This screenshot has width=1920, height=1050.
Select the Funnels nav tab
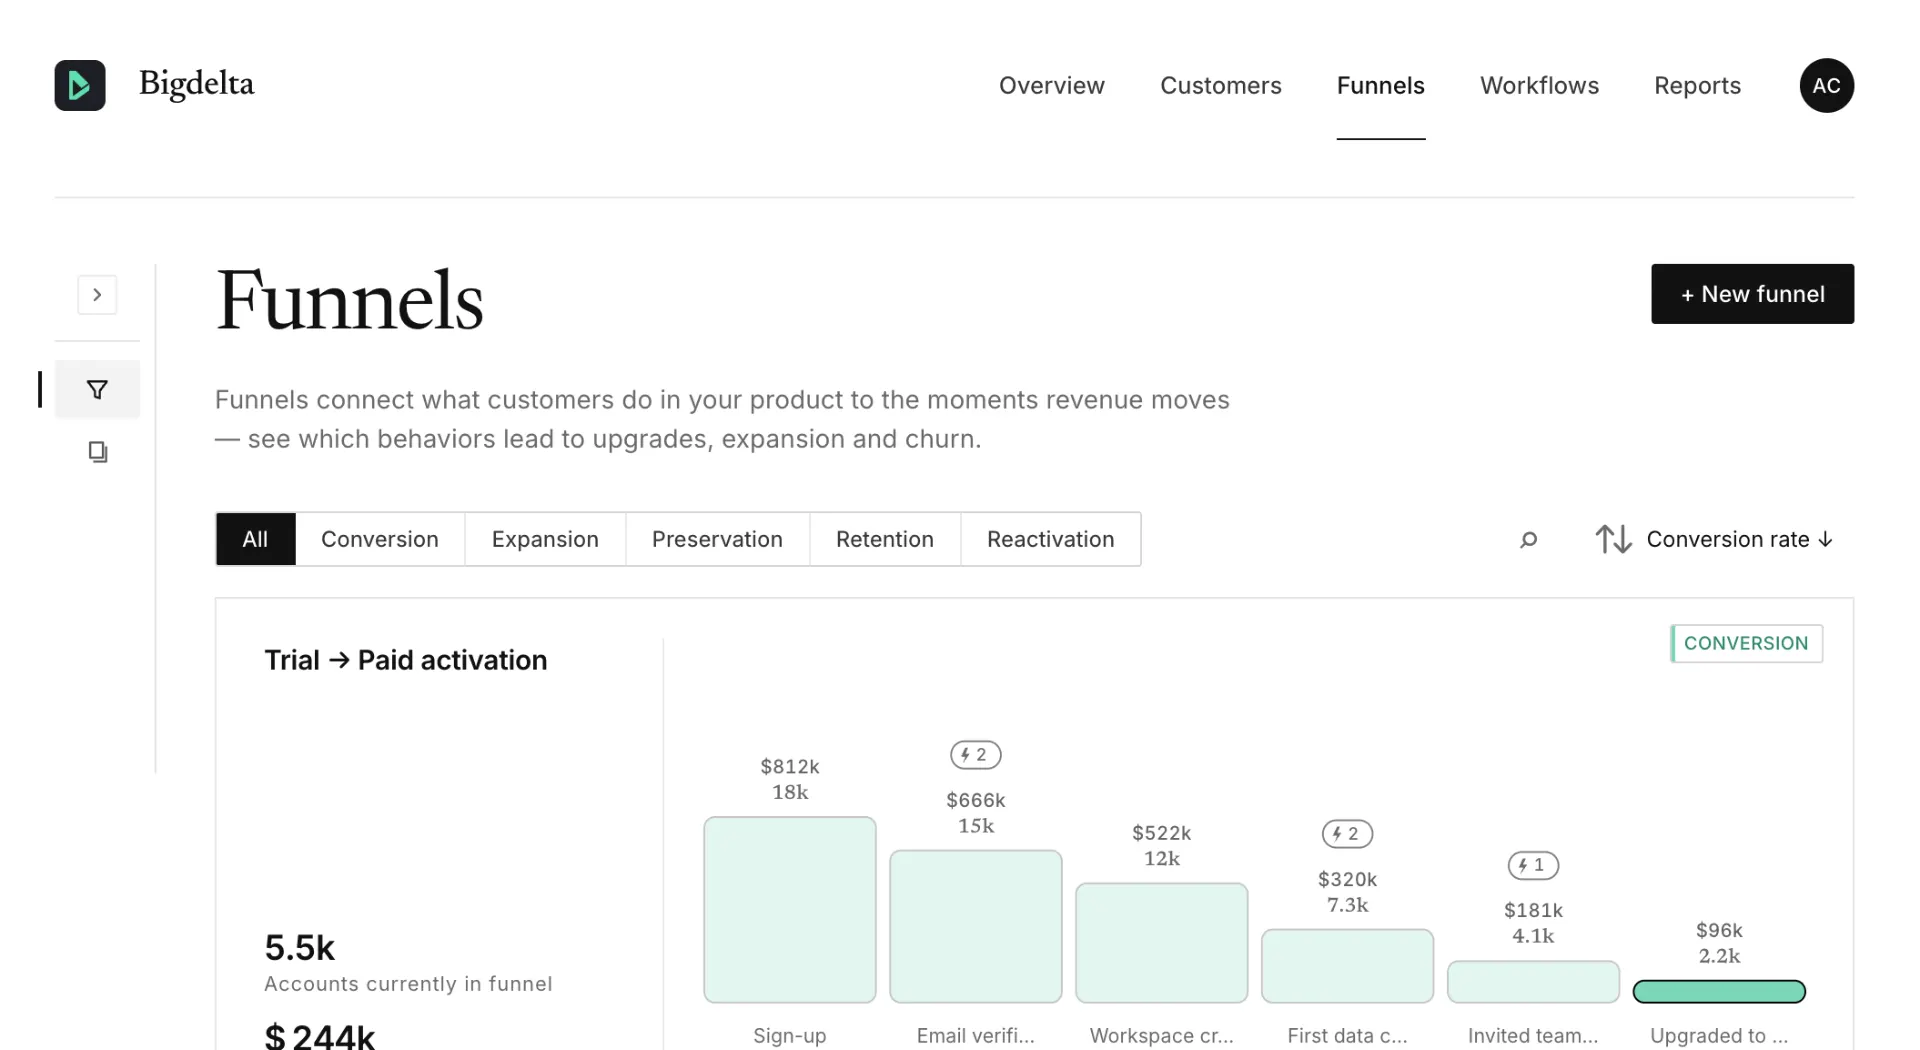pyautogui.click(x=1380, y=86)
